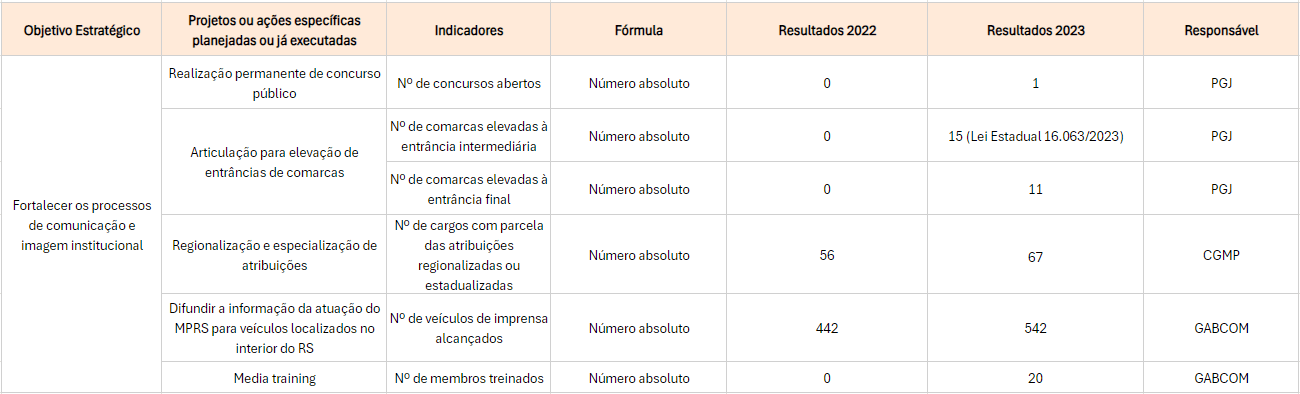Click the Responsável column header

click(x=1221, y=30)
